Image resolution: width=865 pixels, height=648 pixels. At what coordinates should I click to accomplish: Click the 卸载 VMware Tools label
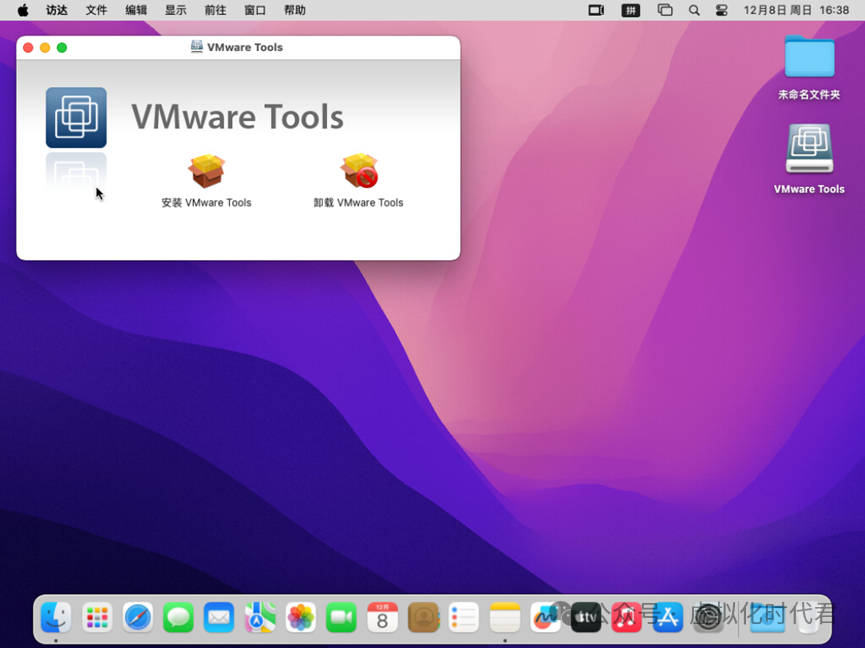[359, 203]
